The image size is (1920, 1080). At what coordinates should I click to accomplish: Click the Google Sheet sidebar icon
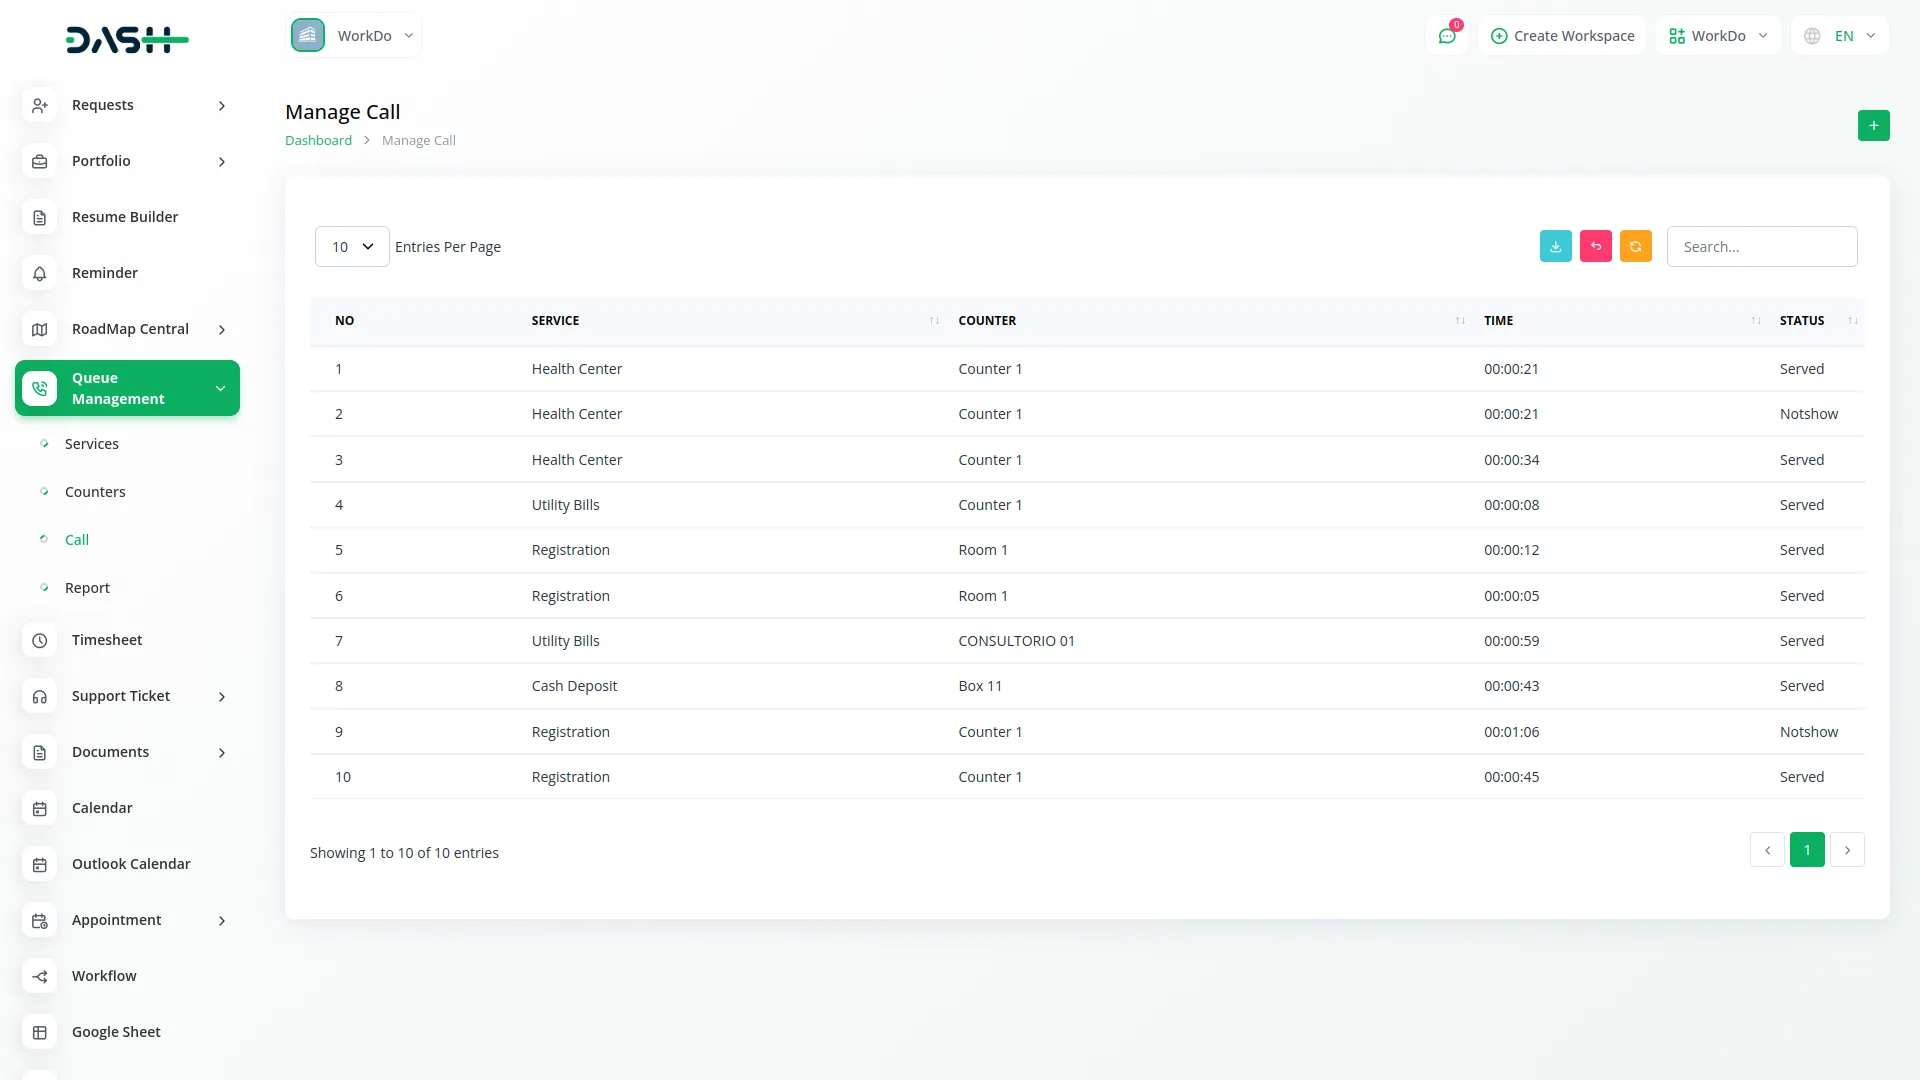click(40, 1032)
